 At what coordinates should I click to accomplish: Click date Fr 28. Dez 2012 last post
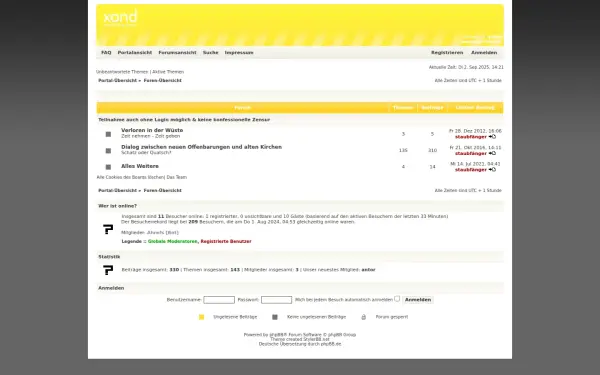[475, 131]
